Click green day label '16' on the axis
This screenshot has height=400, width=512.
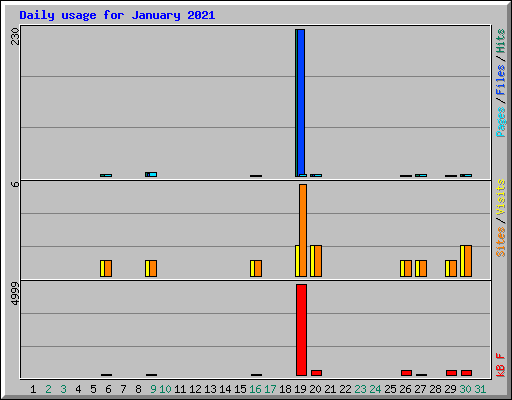(255, 389)
